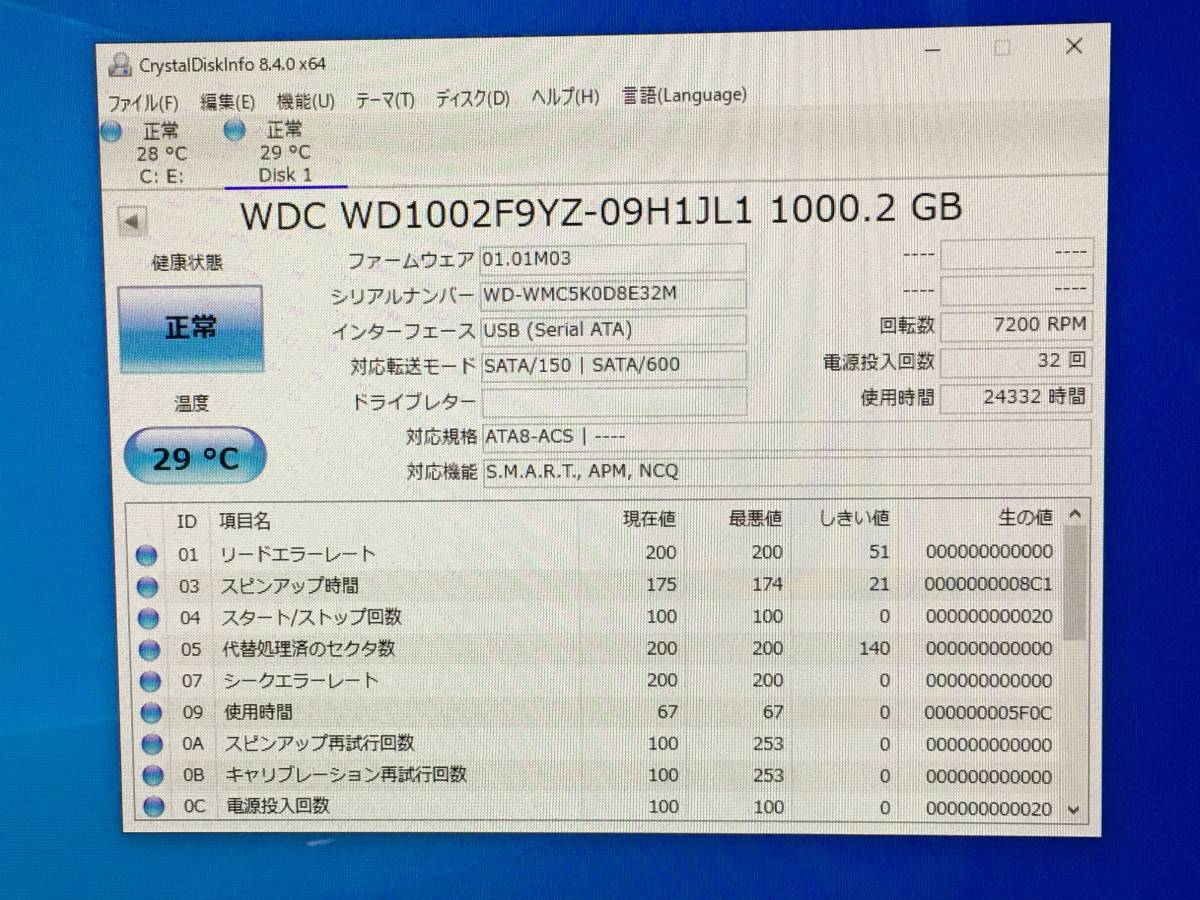Screen dimensions: 1200x900
Task: Click the CrystalDiskInfo app icon in the title bar
Action: coord(121,66)
